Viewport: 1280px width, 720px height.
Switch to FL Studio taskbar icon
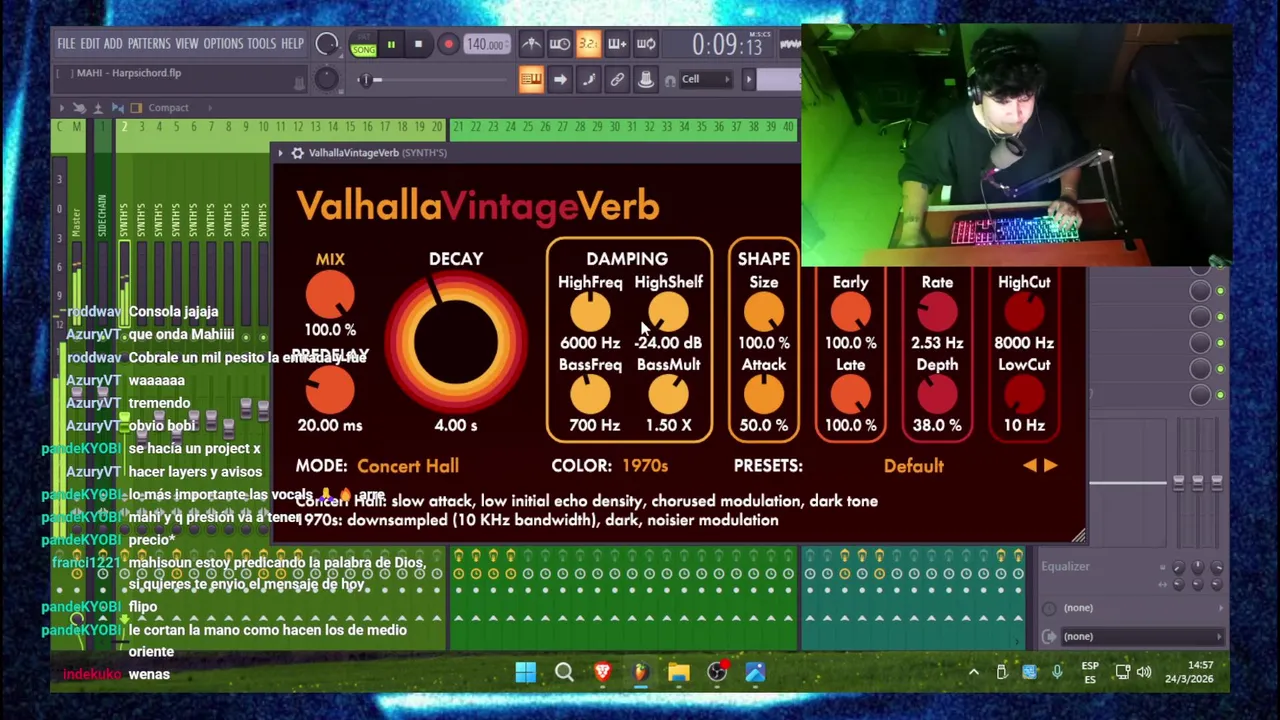click(x=640, y=673)
